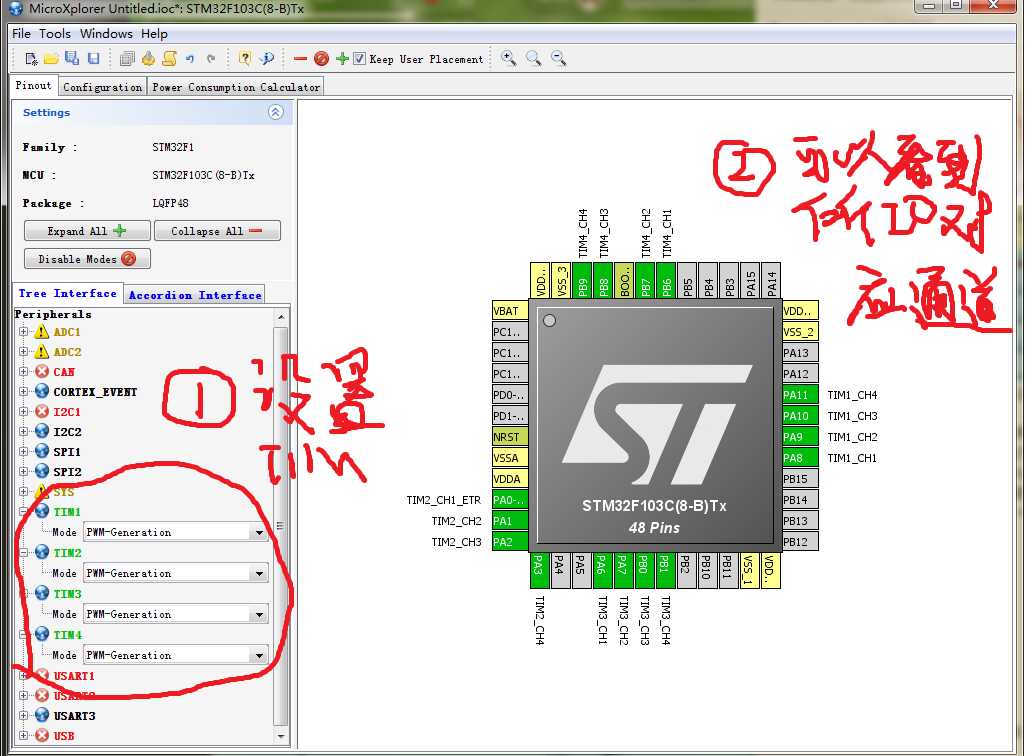Click the Redo arrow icon
The width and height of the screenshot is (1030, 756).
pyautogui.click(x=211, y=58)
